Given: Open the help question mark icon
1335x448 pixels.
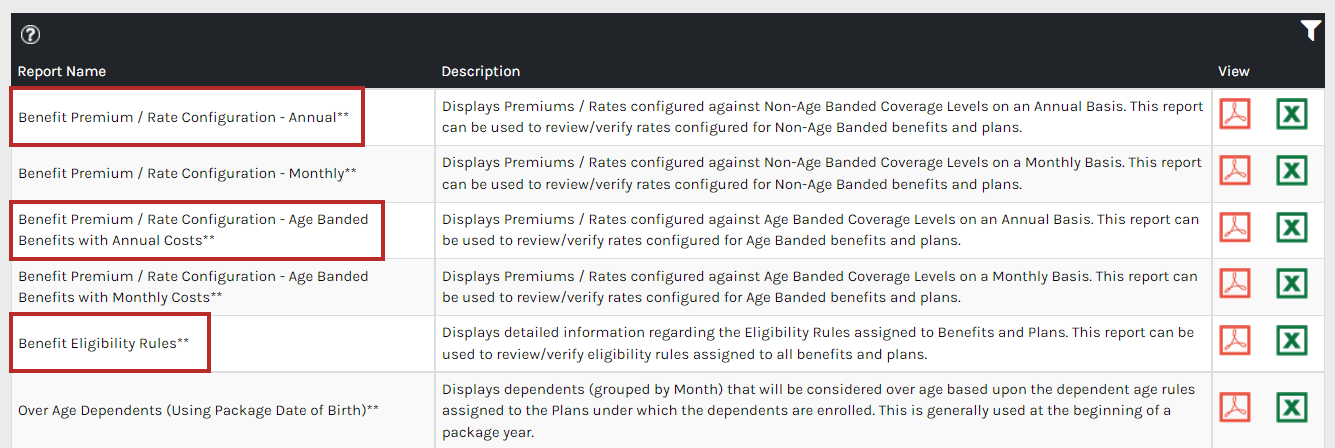Looking at the screenshot, I should click(31, 35).
